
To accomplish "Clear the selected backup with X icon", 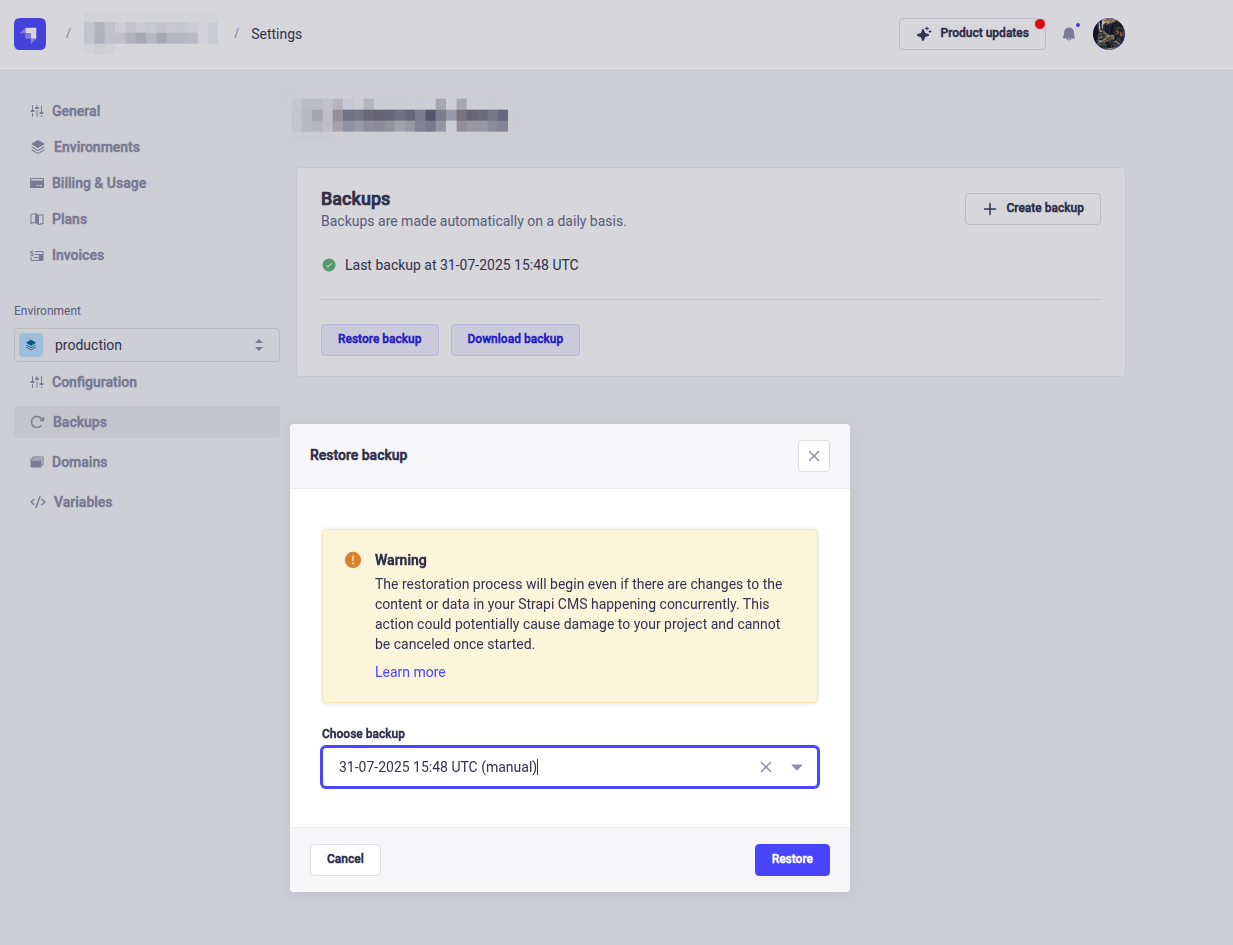I will click(x=766, y=767).
